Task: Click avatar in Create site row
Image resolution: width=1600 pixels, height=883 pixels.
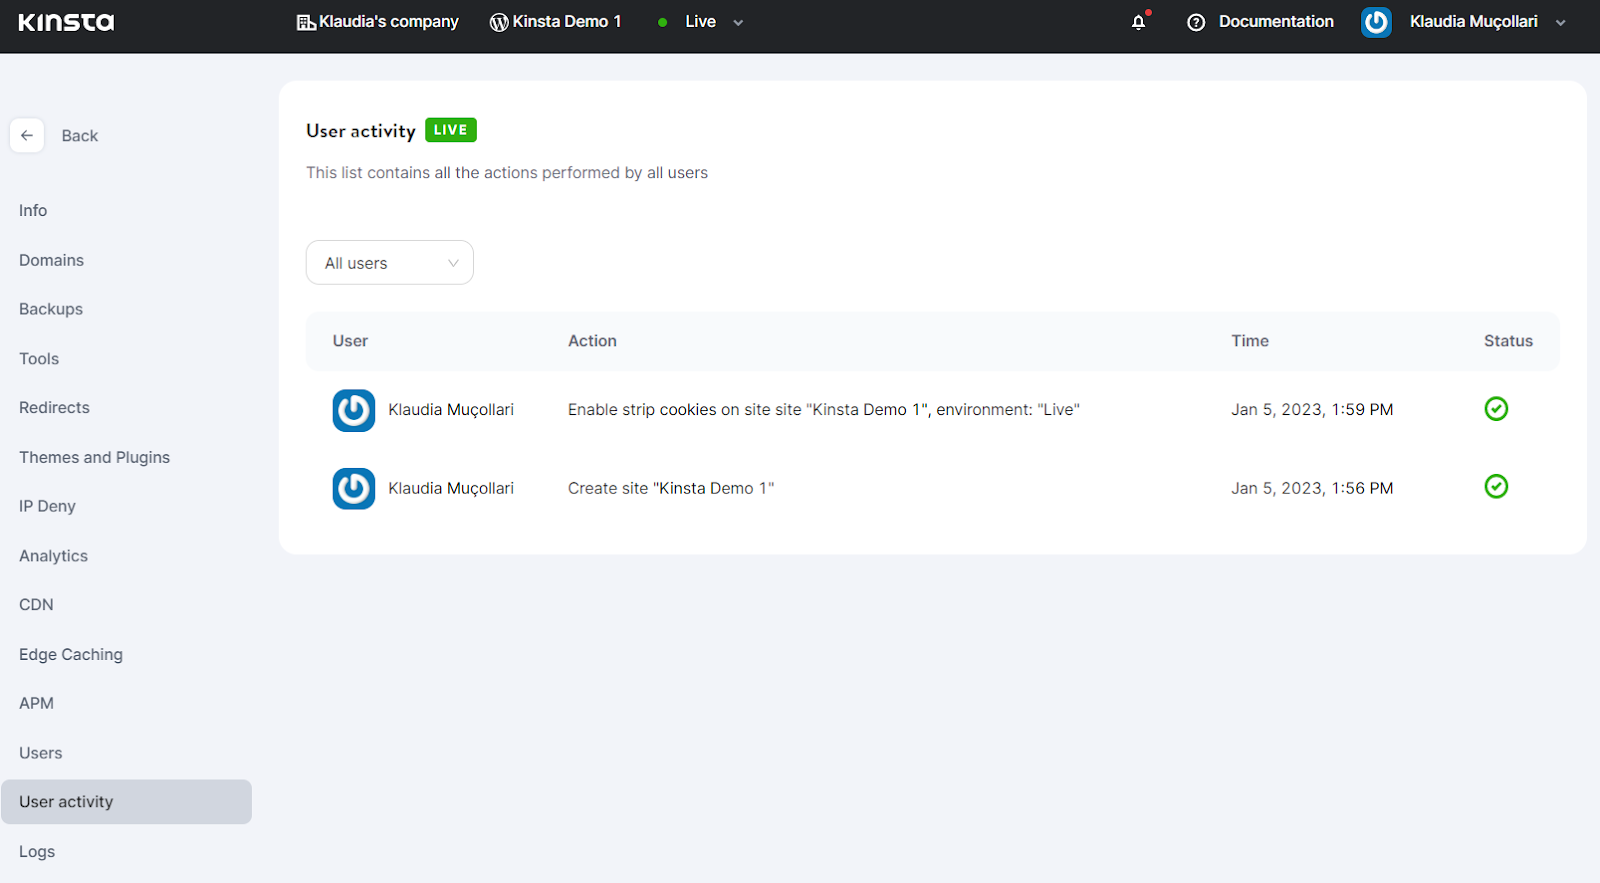Action: click(x=354, y=489)
